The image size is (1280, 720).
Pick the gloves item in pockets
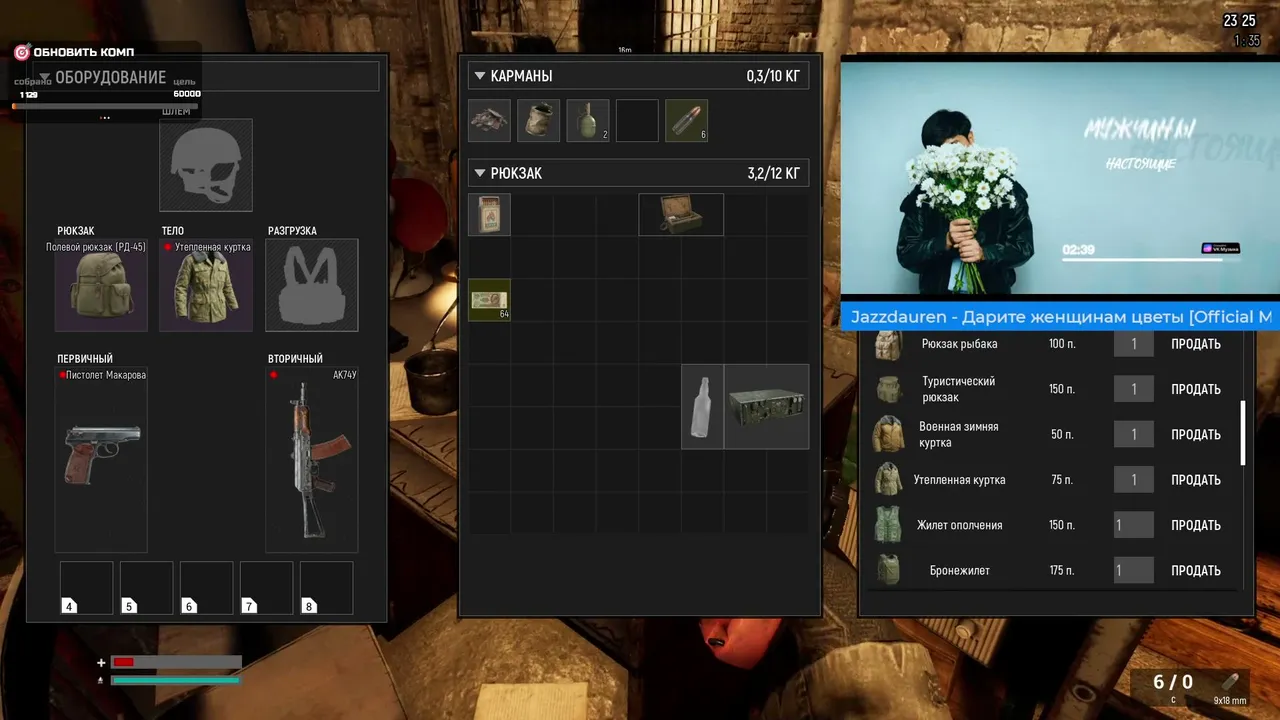[x=489, y=120]
